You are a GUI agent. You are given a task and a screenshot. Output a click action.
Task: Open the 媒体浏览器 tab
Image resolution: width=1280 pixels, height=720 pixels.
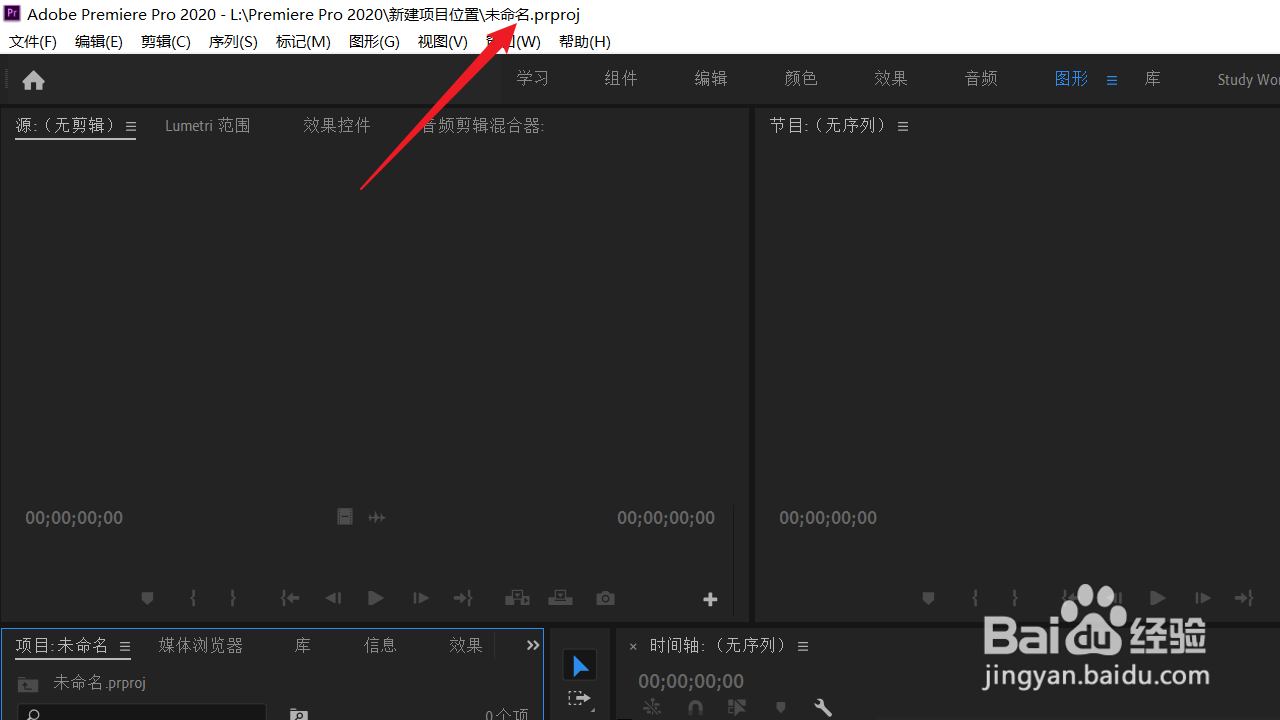click(201, 646)
